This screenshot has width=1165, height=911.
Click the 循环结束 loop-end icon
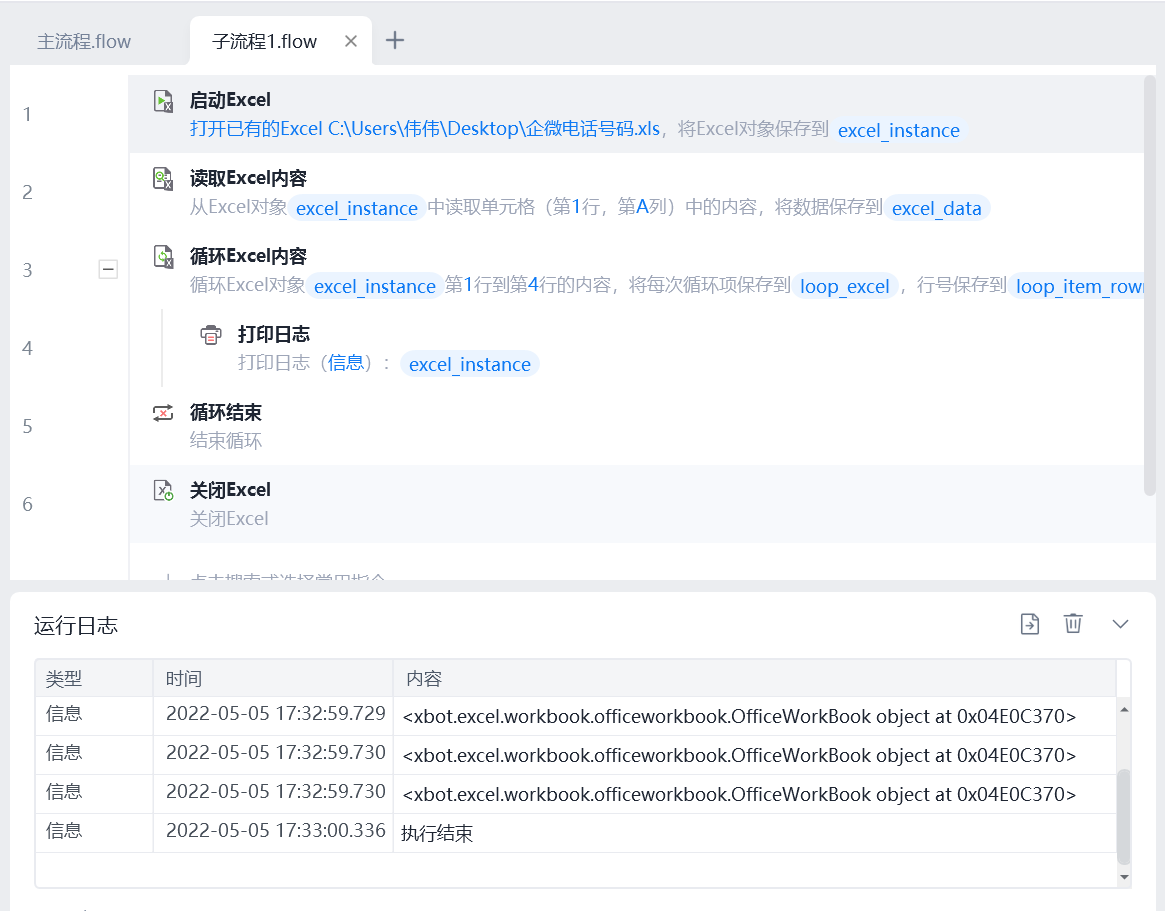pyautogui.click(x=163, y=413)
